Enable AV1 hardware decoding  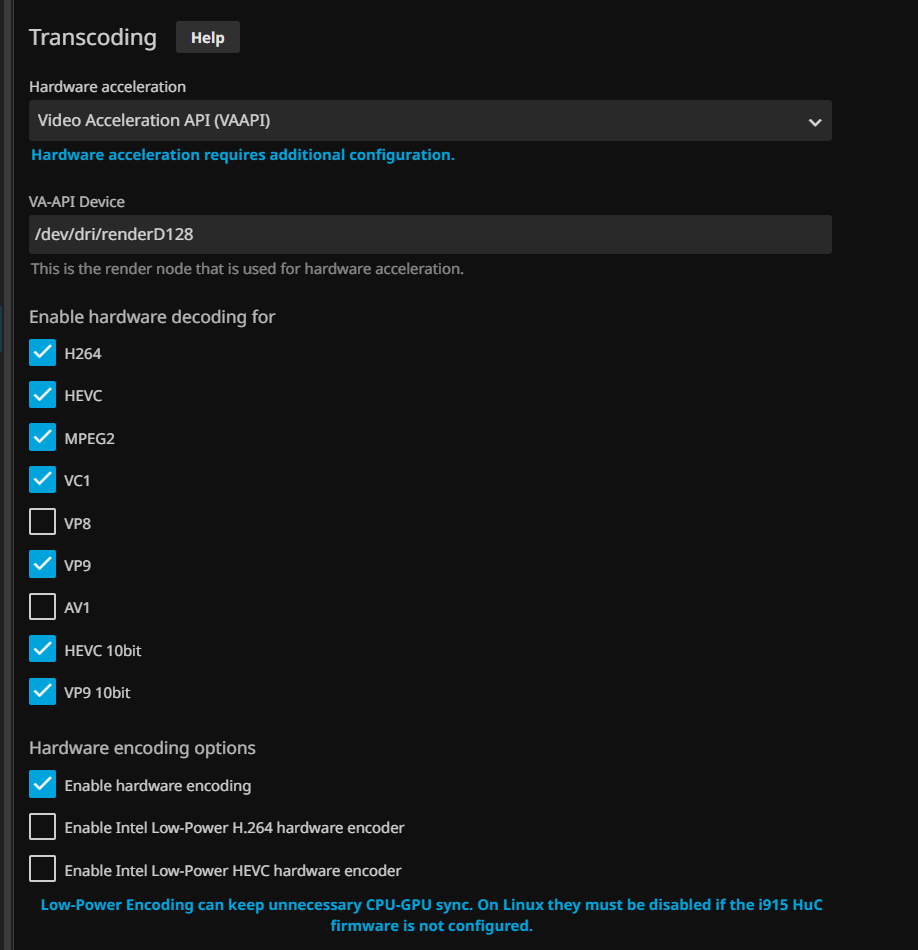coord(43,607)
